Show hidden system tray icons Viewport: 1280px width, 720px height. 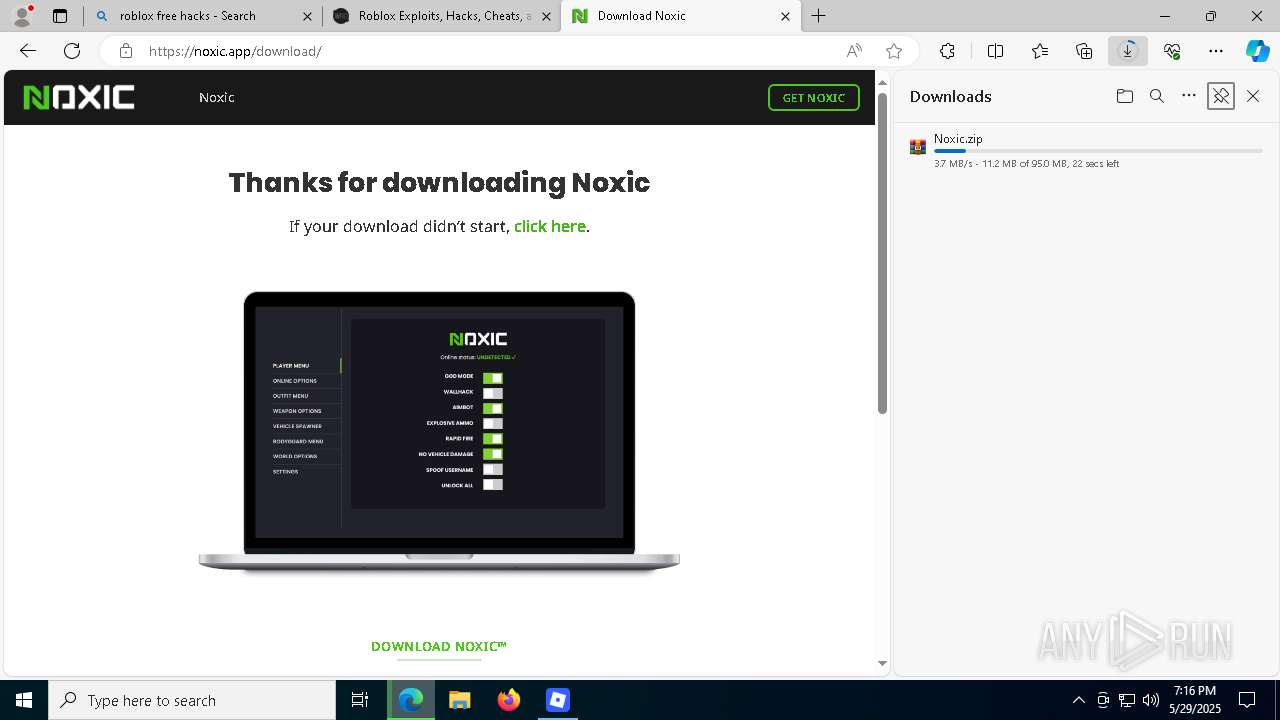1078,700
